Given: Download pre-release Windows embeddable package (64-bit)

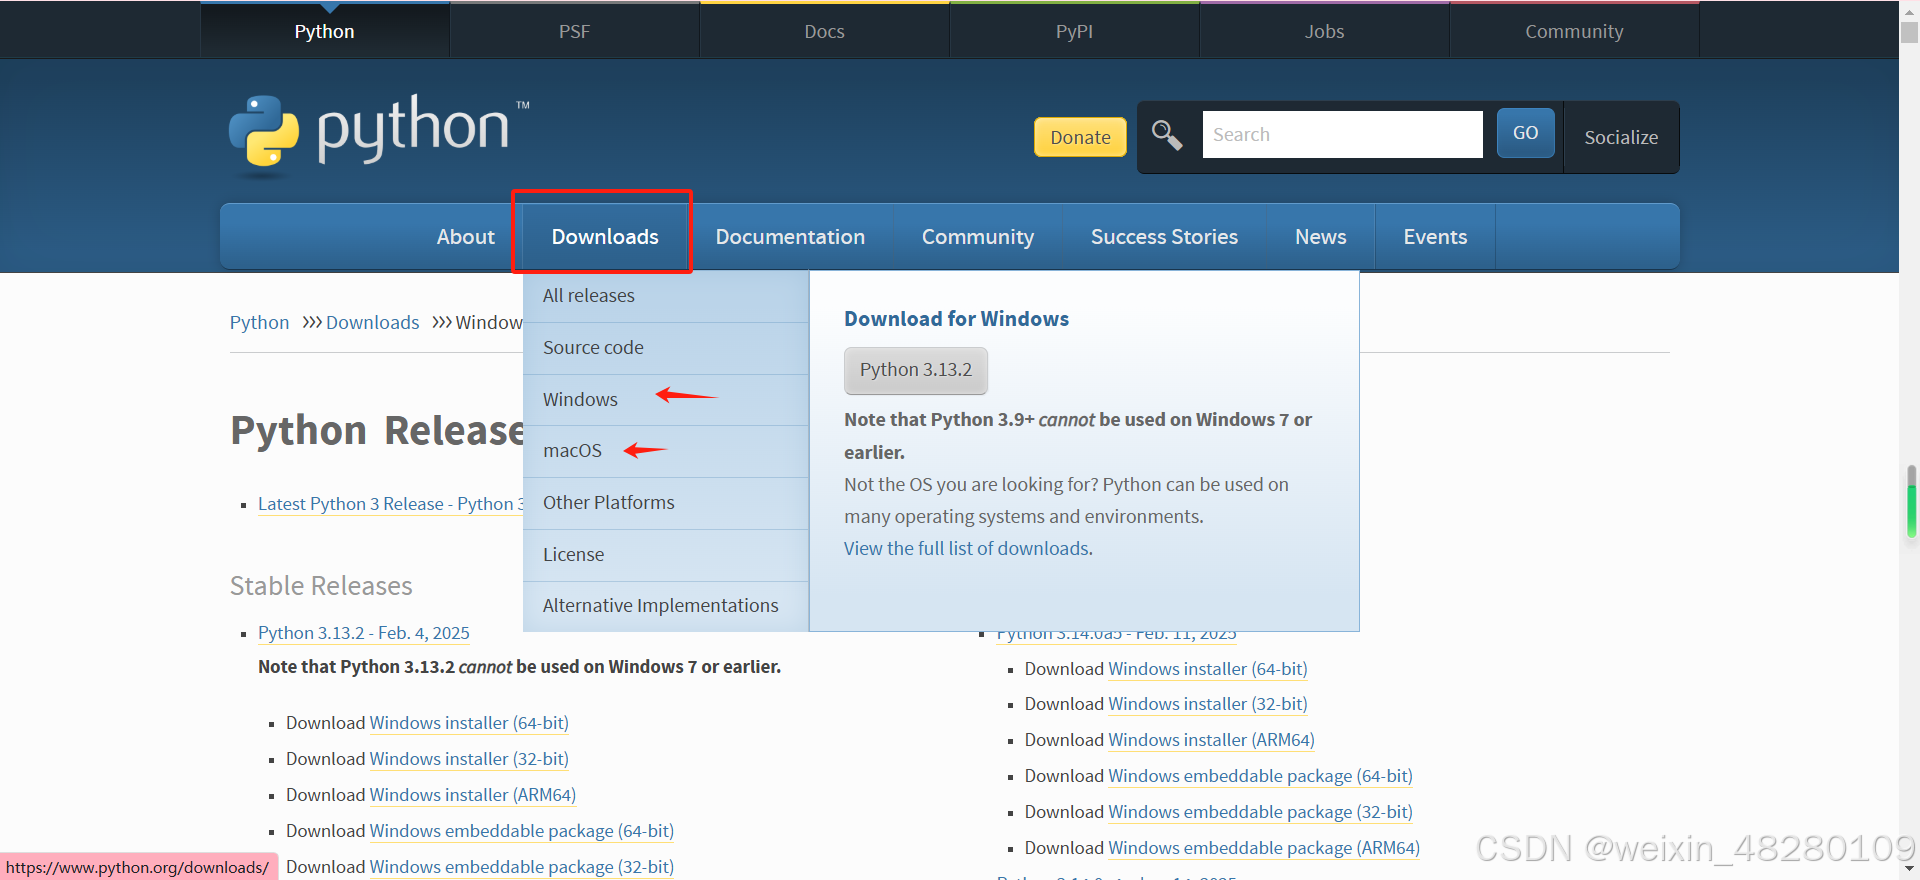Looking at the screenshot, I should pyautogui.click(x=1261, y=776).
